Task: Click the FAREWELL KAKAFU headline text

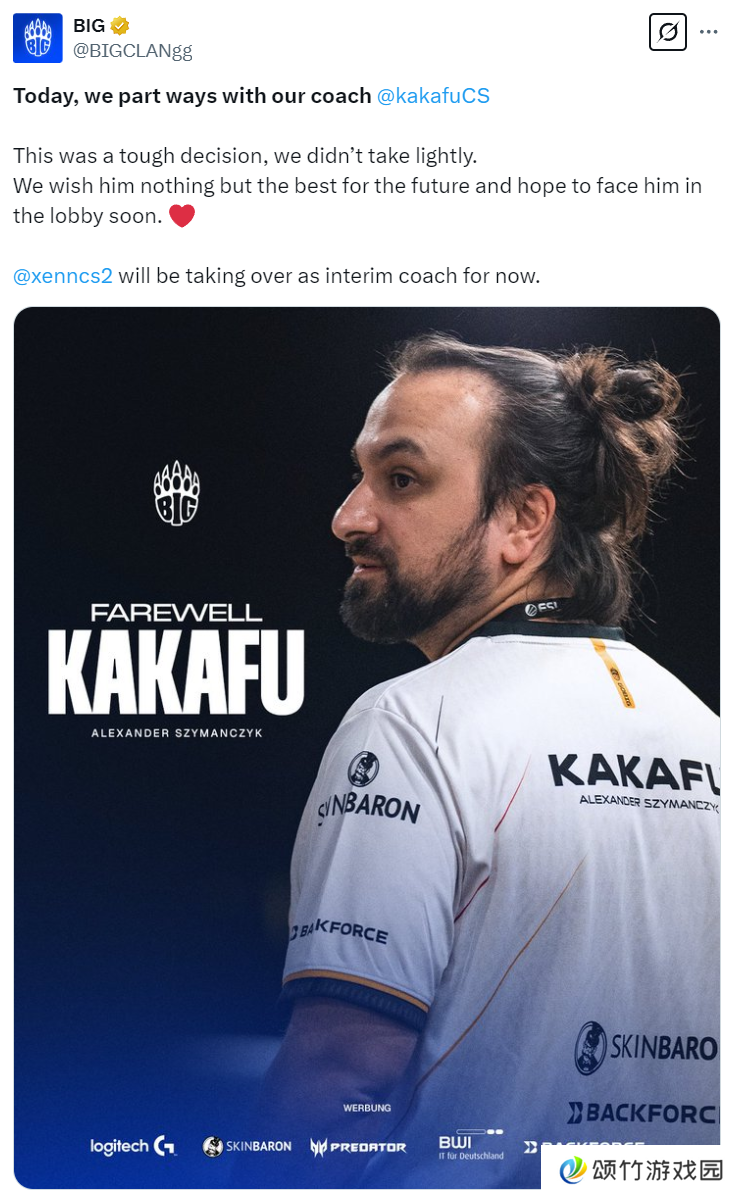Action: [176, 658]
